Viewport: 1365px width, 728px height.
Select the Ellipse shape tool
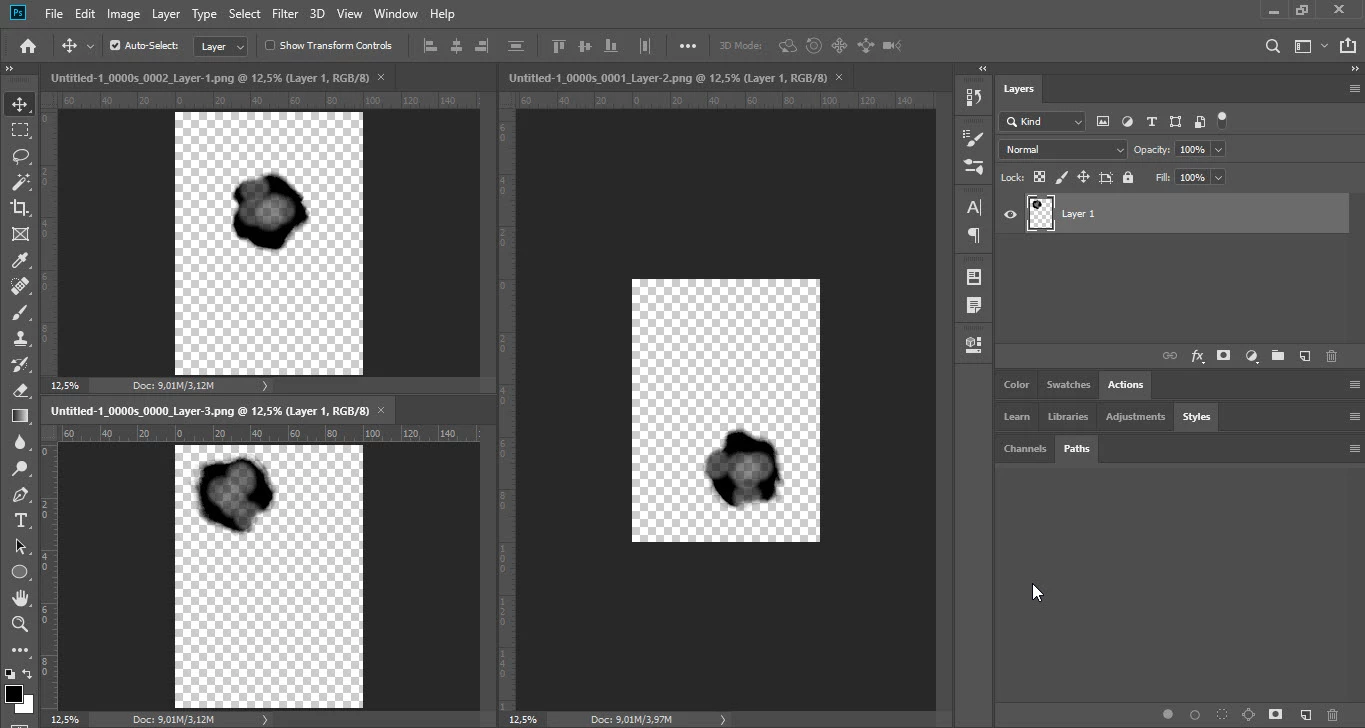(x=20, y=572)
